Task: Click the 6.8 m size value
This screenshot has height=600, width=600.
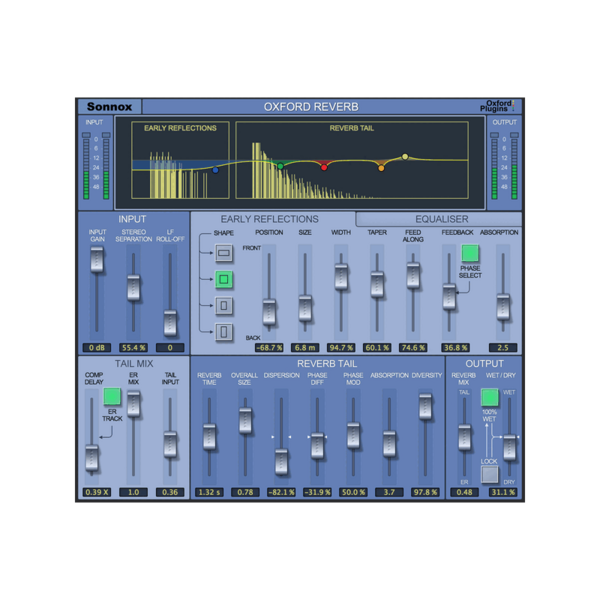Action: tap(305, 347)
